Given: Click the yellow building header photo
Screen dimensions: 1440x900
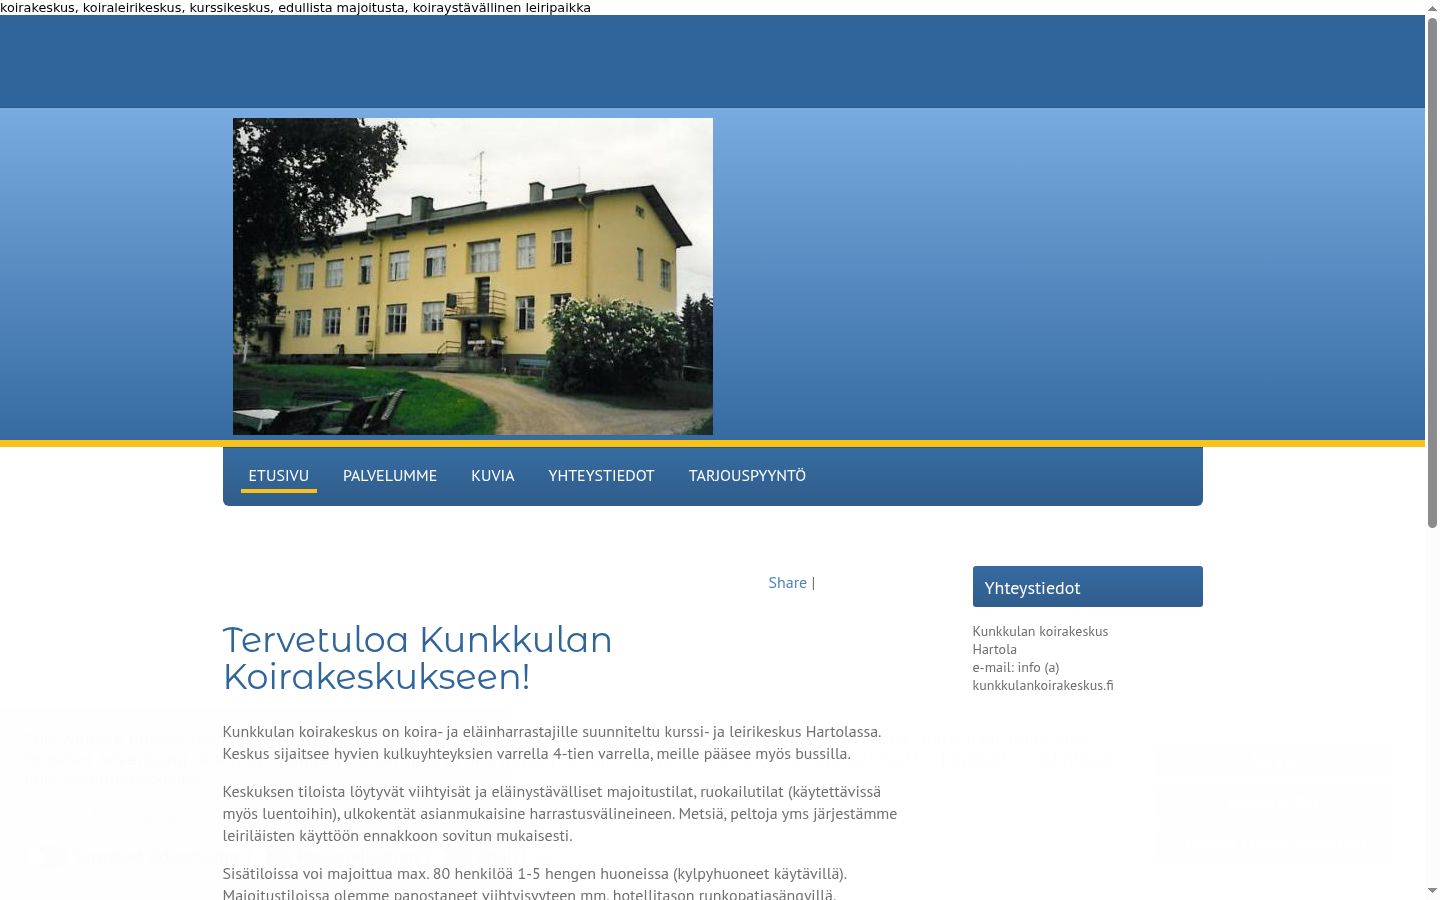Looking at the screenshot, I should (x=473, y=276).
